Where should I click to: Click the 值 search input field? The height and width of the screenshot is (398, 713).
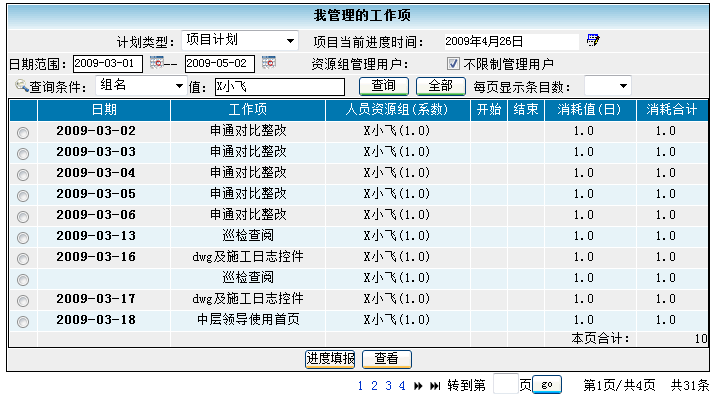[x=280, y=87]
